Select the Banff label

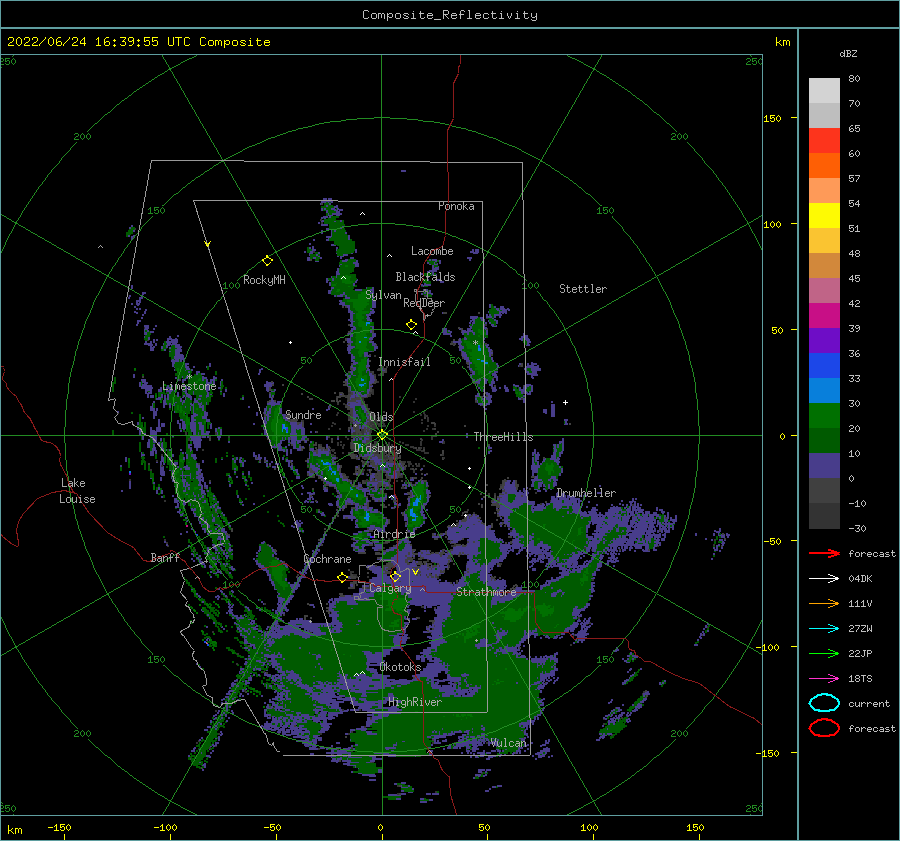click(x=165, y=557)
